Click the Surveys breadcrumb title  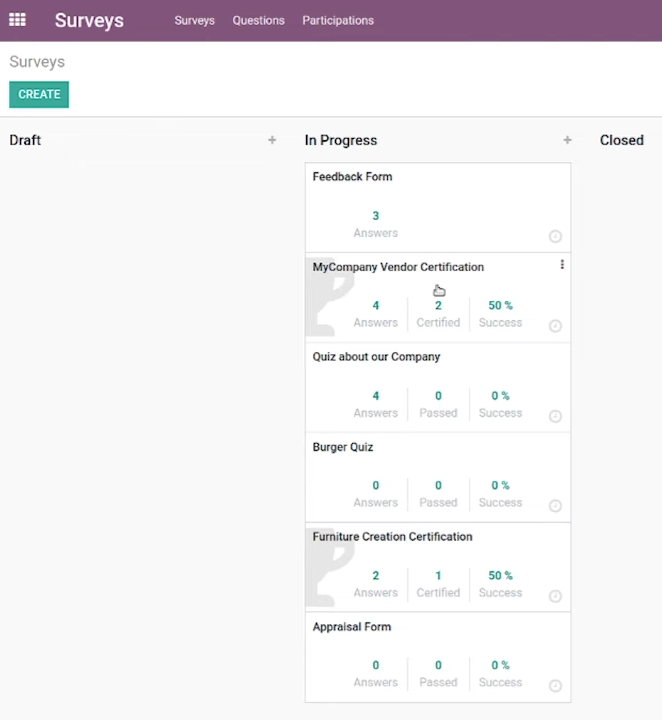37,62
